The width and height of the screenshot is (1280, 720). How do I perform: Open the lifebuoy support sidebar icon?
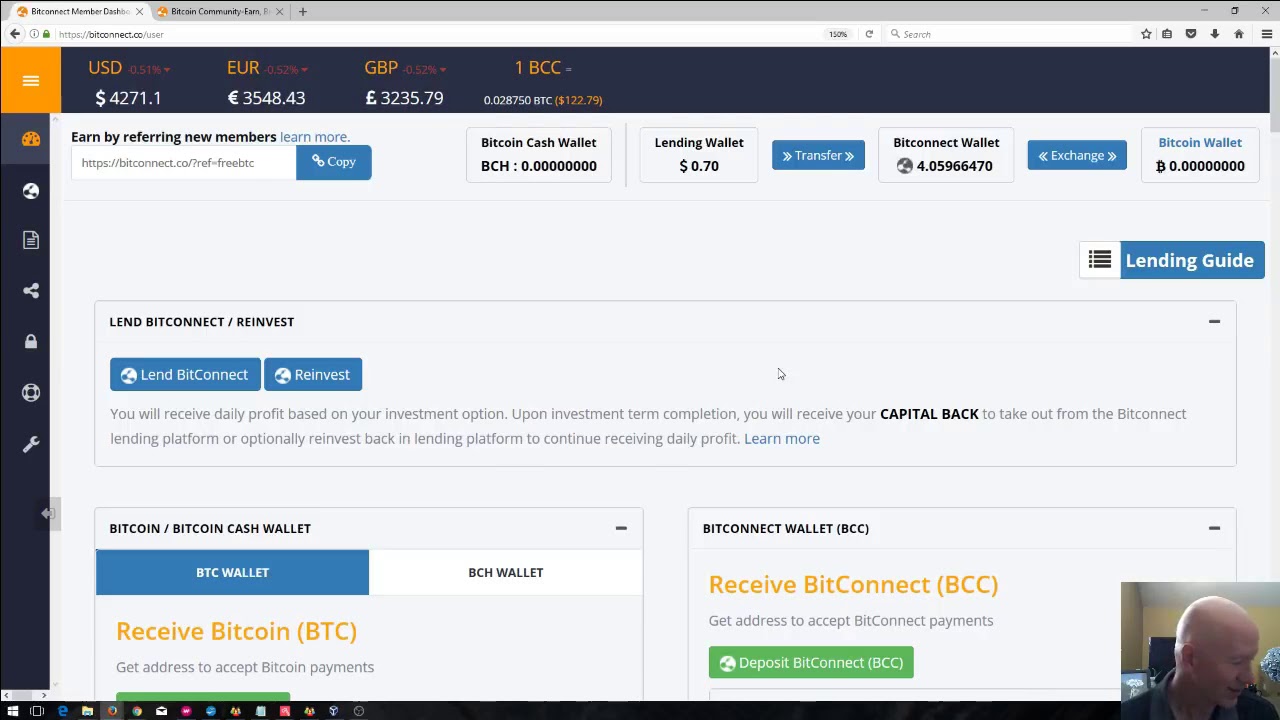point(31,392)
